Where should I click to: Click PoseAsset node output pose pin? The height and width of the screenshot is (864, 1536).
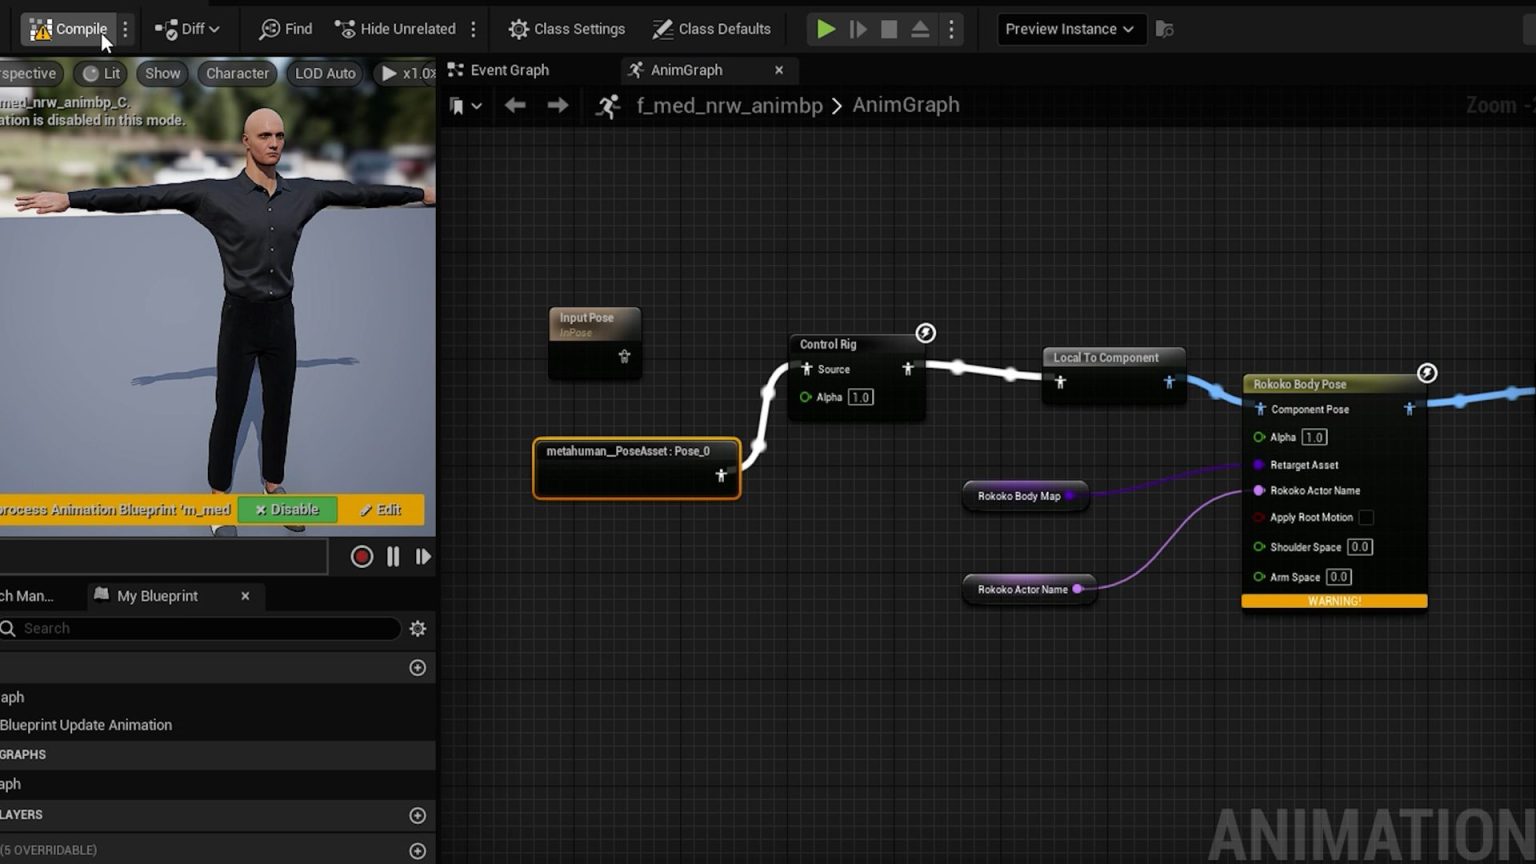pos(721,476)
